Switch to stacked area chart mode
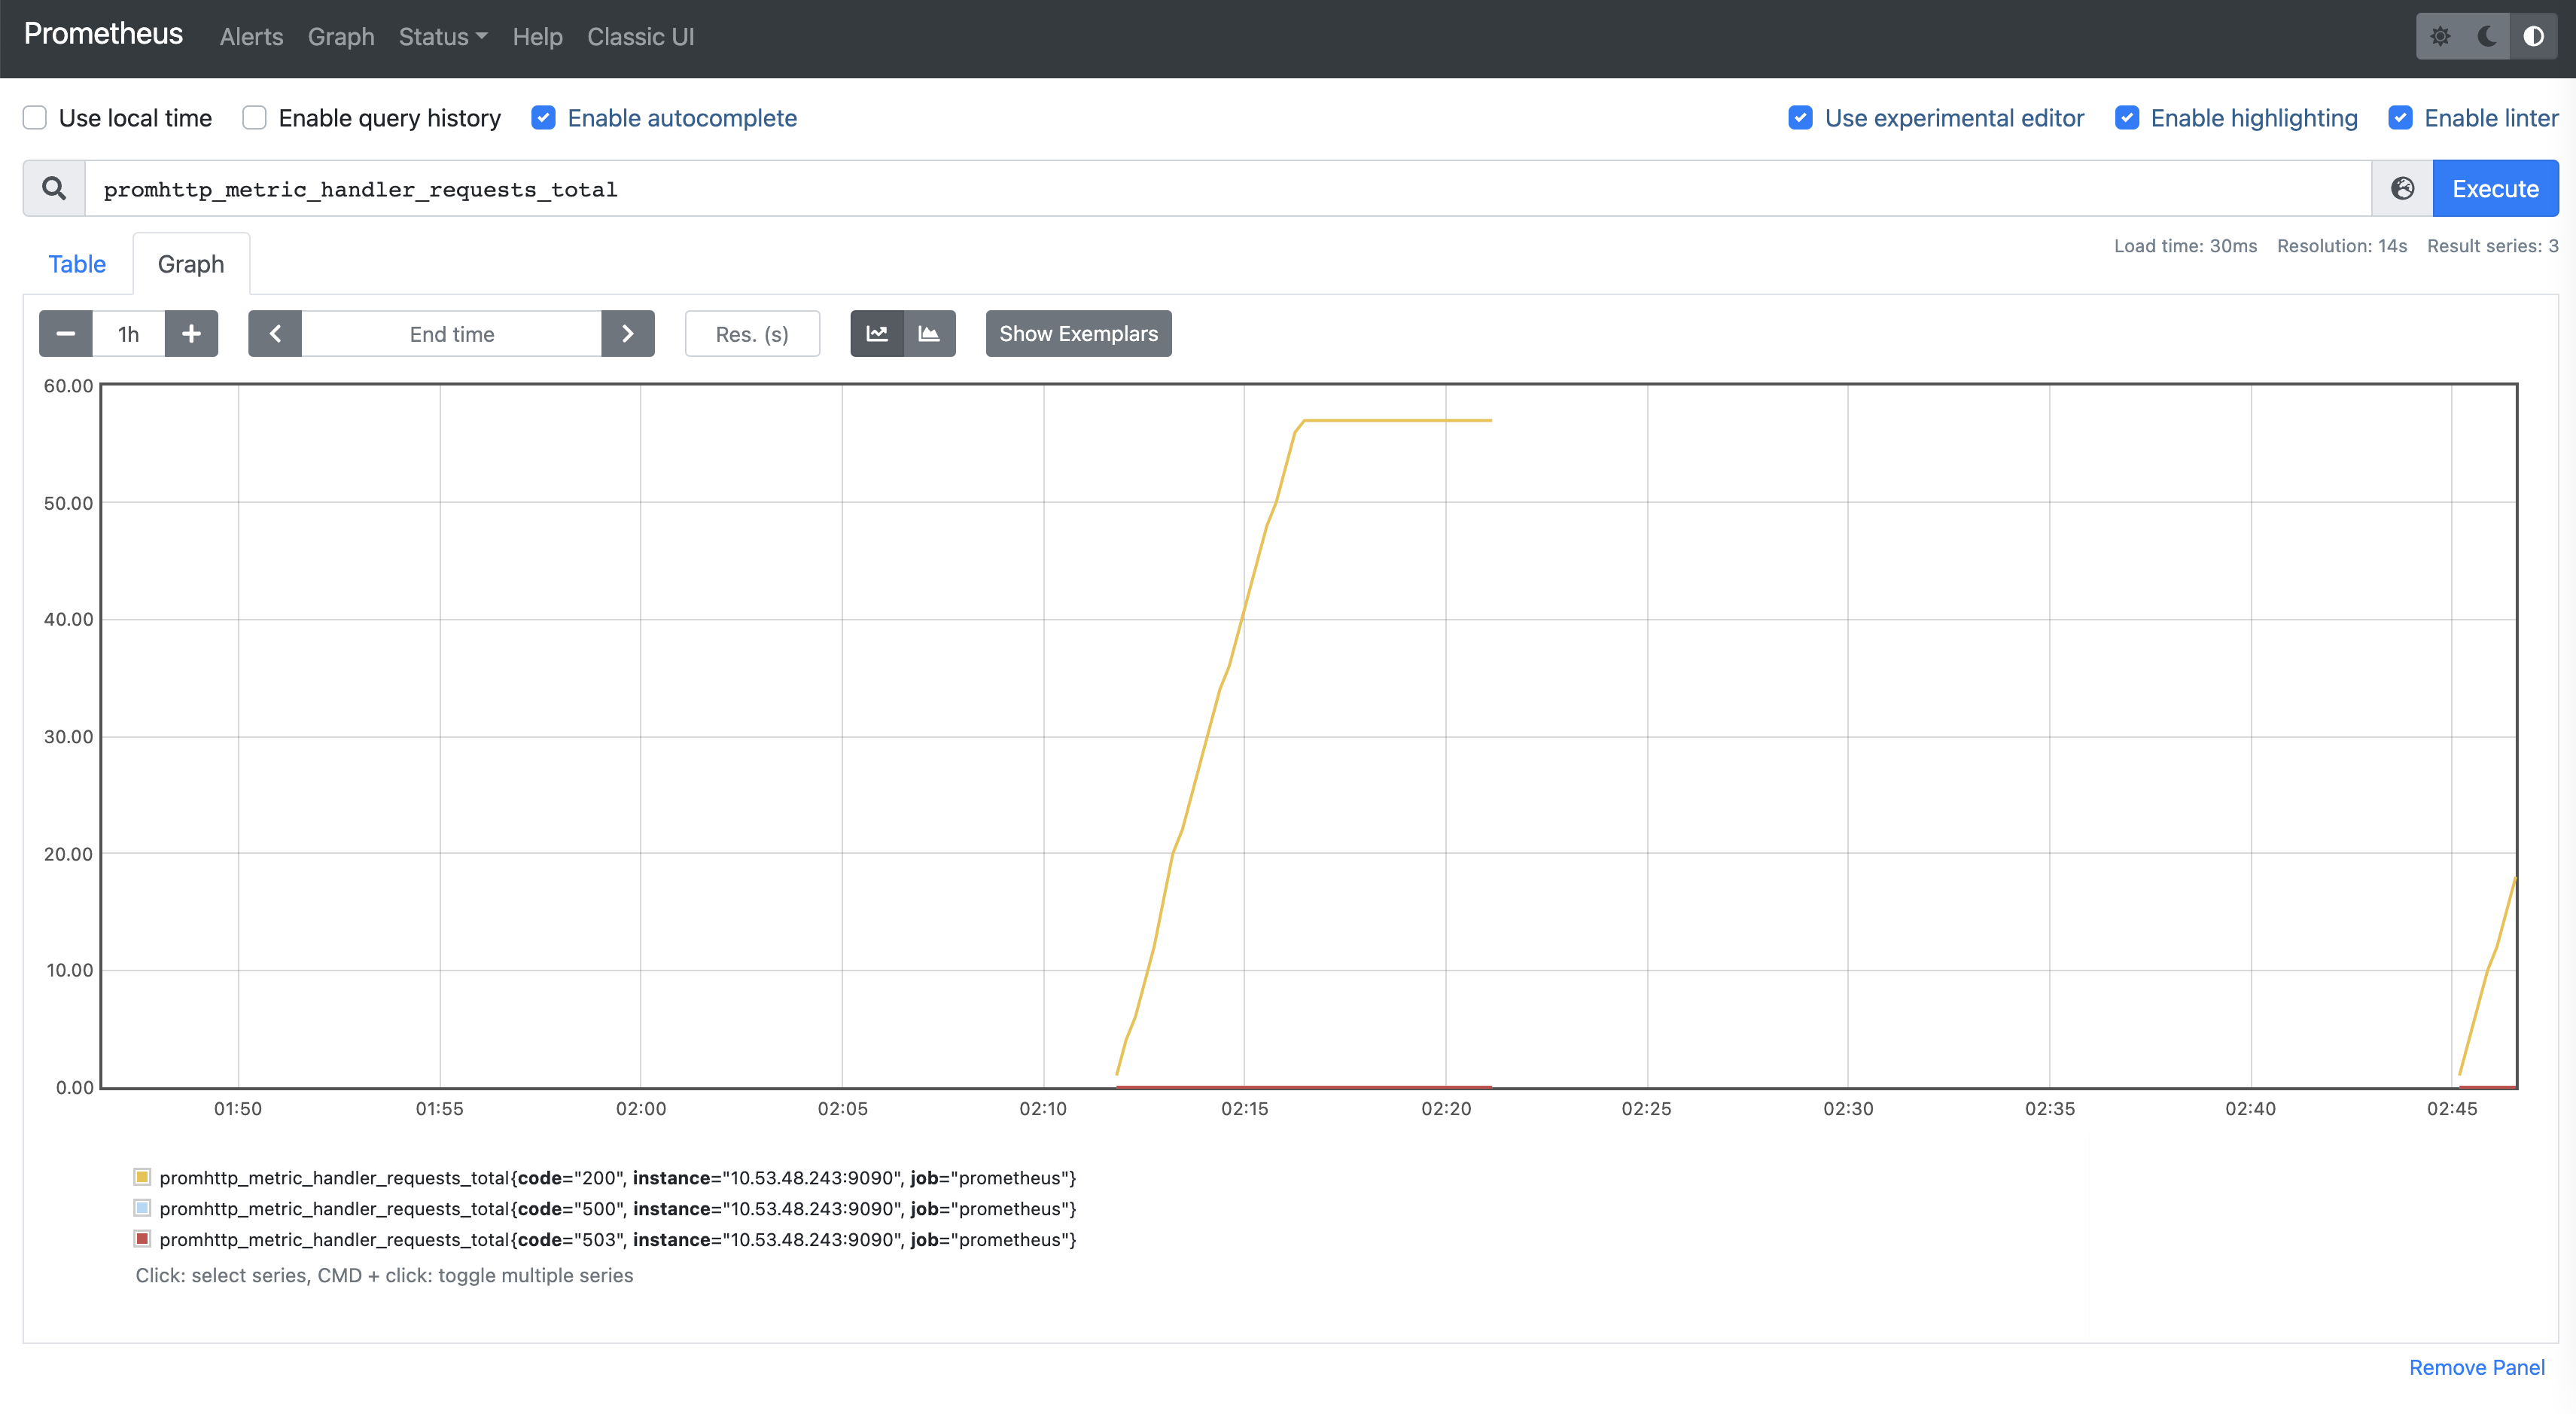Image resolution: width=2576 pixels, height=1414 pixels. [x=929, y=333]
